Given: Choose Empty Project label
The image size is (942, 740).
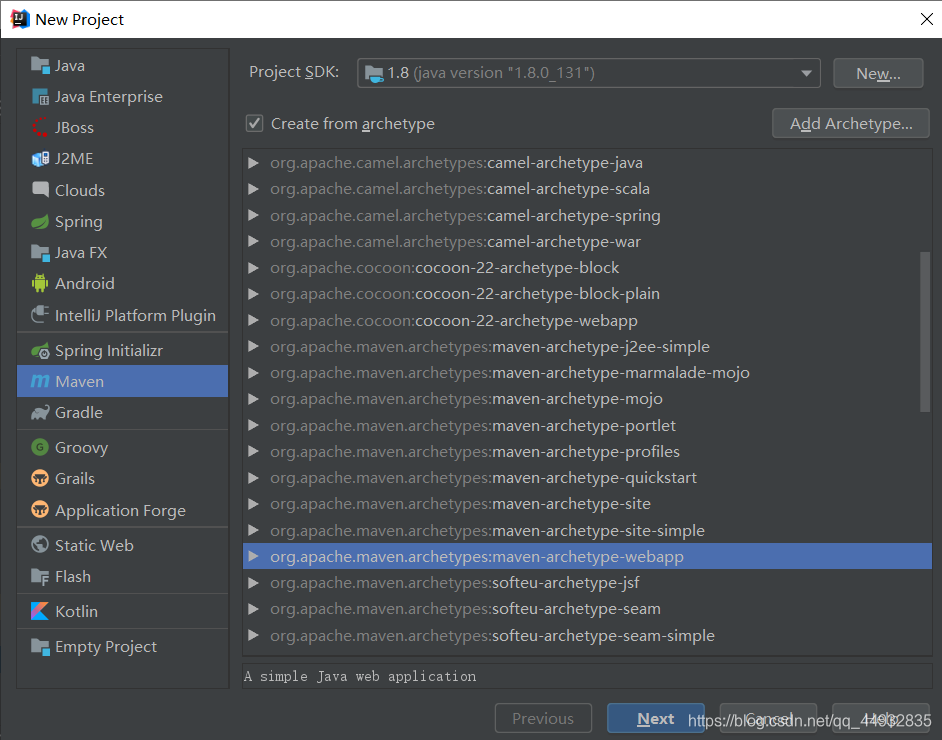Looking at the screenshot, I should [x=106, y=646].
